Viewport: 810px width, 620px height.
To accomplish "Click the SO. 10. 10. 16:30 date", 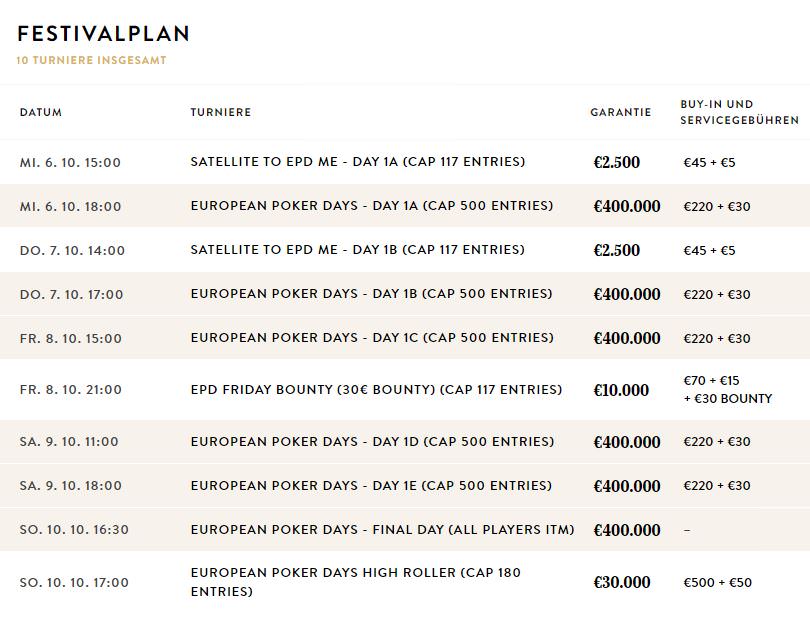I will click(74, 530).
